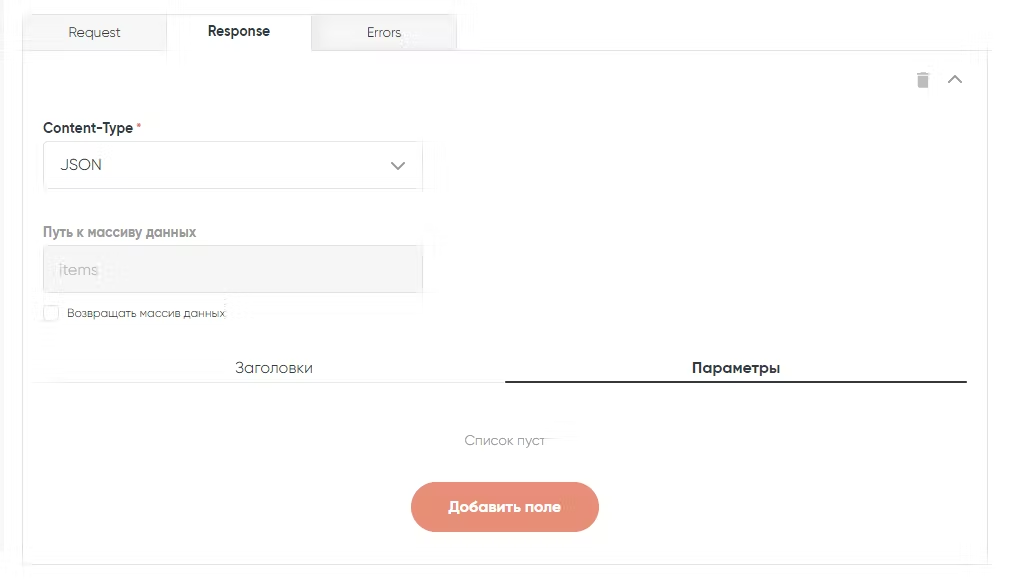Click the Список пуст empty list message
The width and height of the screenshot is (1018, 582).
click(x=505, y=440)
